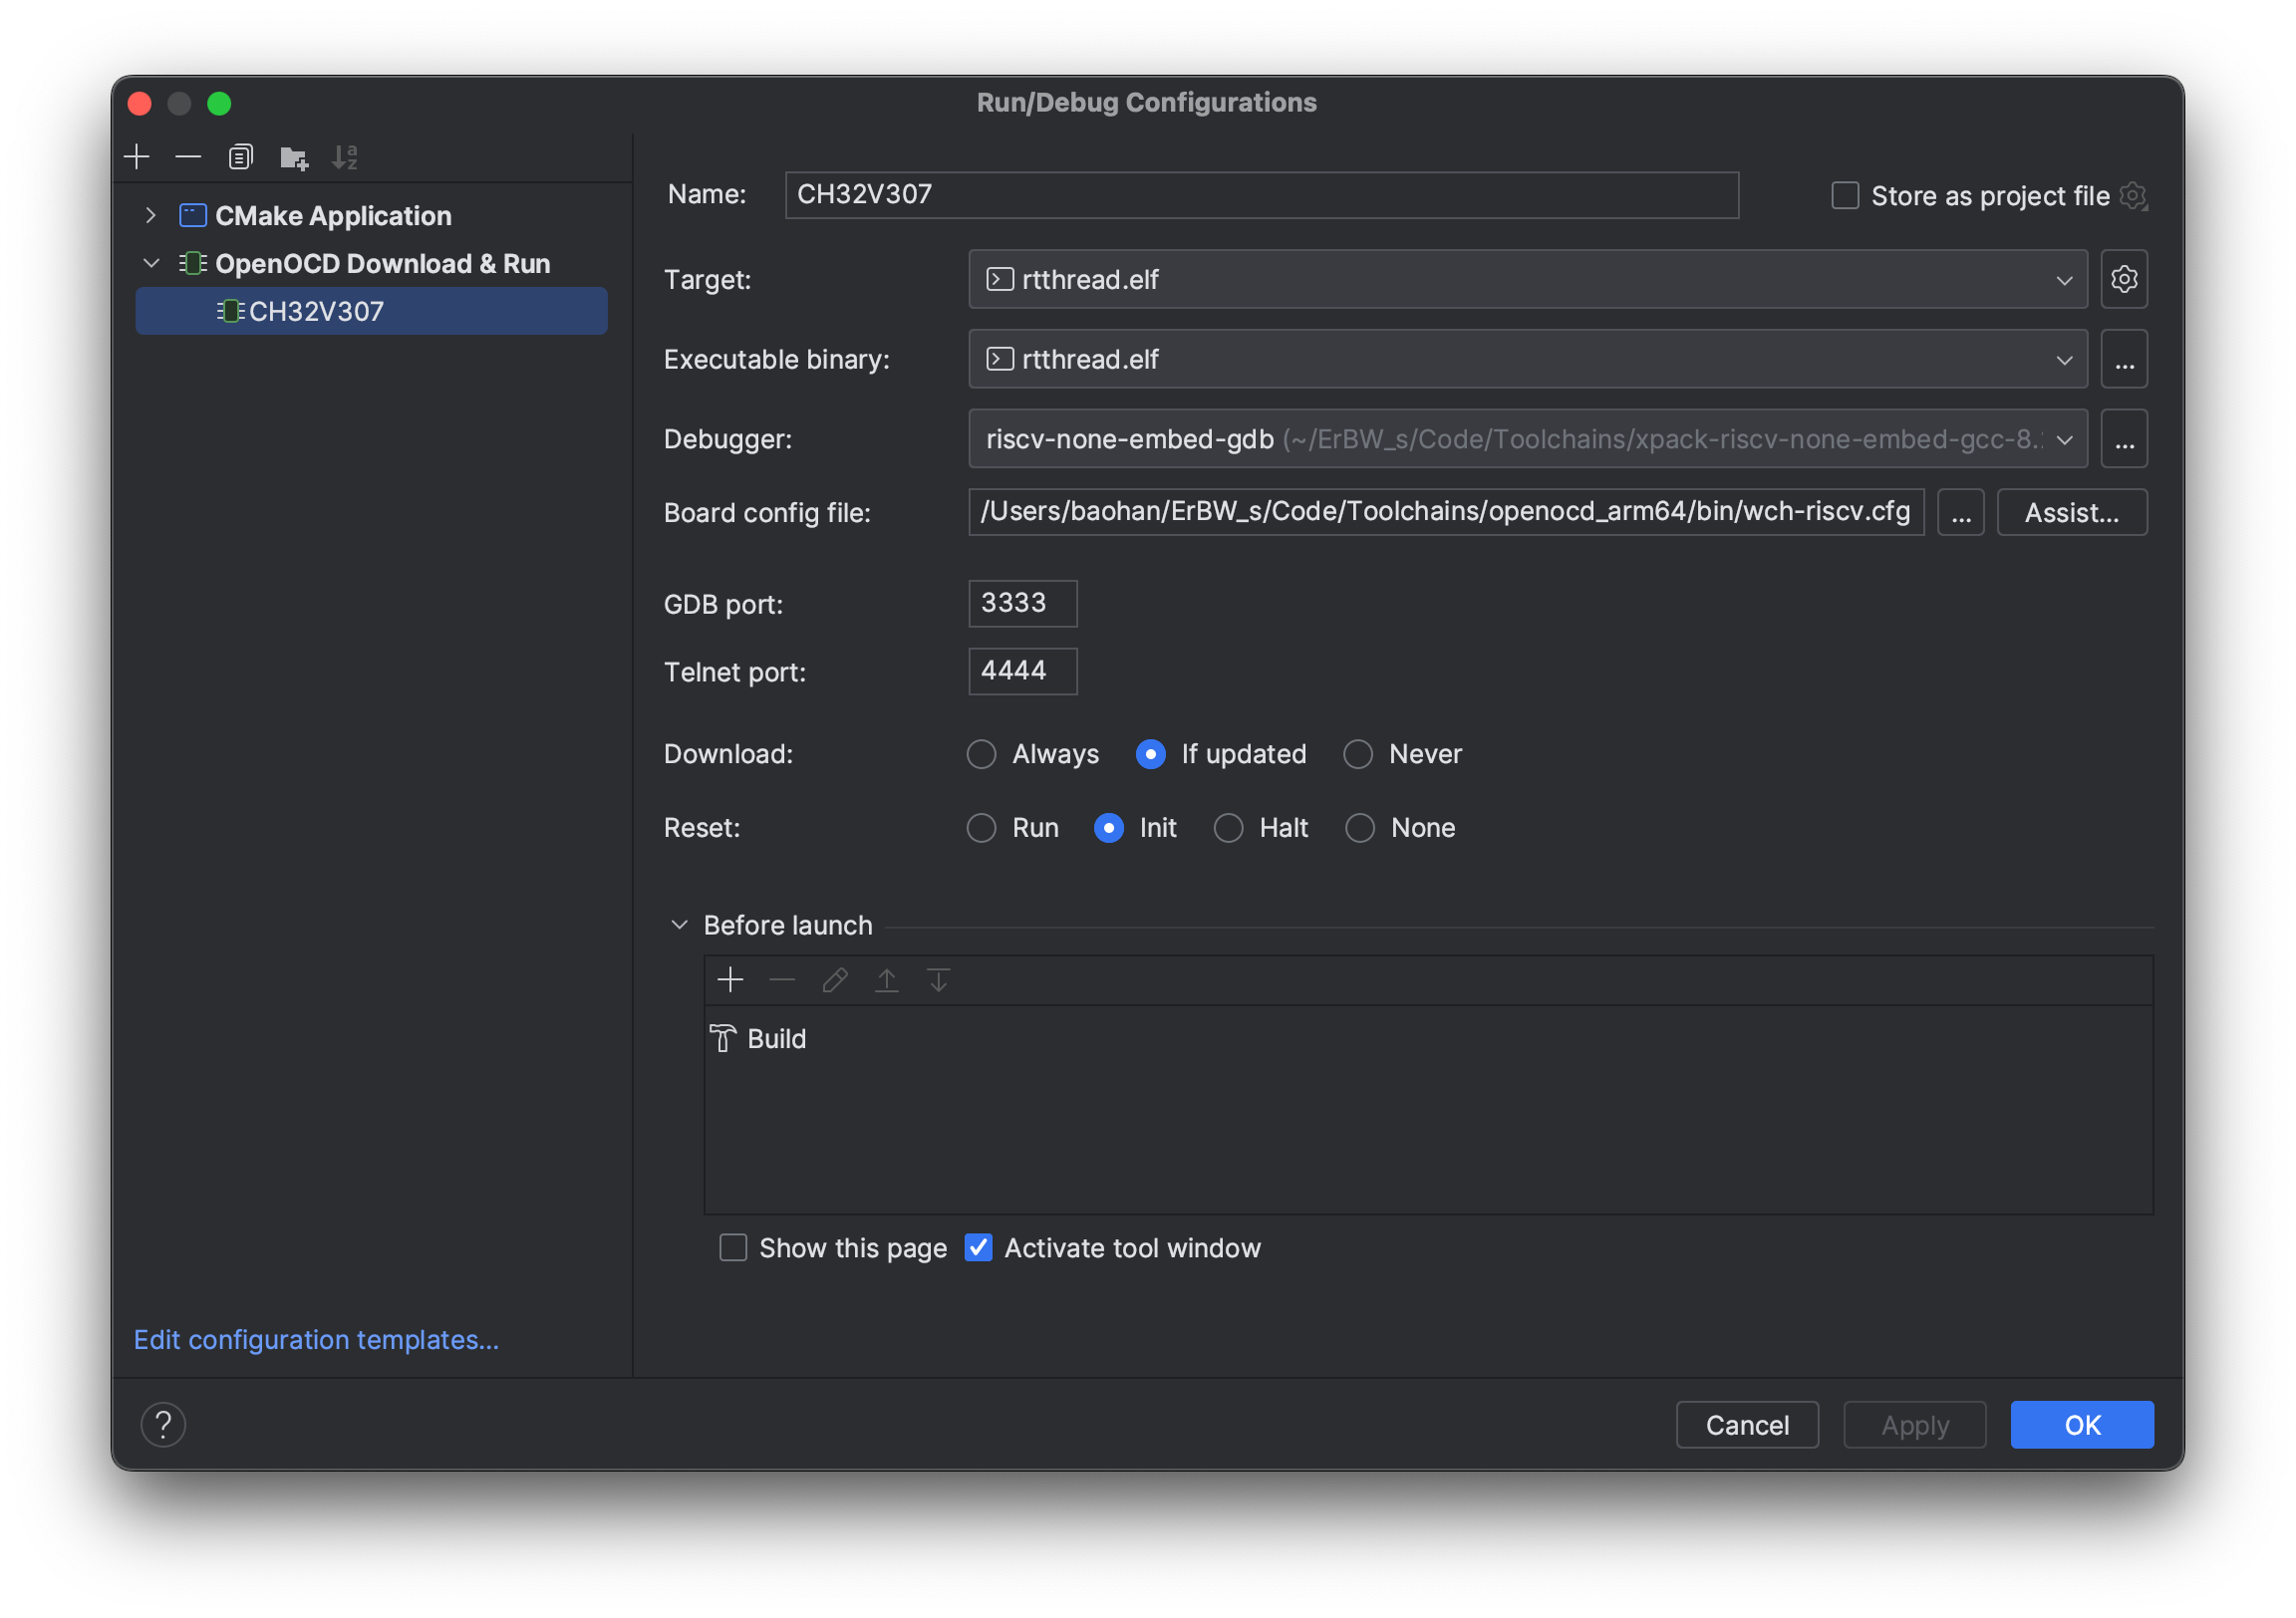This screenshot has height=1618, width=2296.
Task: Set Reset mode to Halt
Action: coord(1228,829)
